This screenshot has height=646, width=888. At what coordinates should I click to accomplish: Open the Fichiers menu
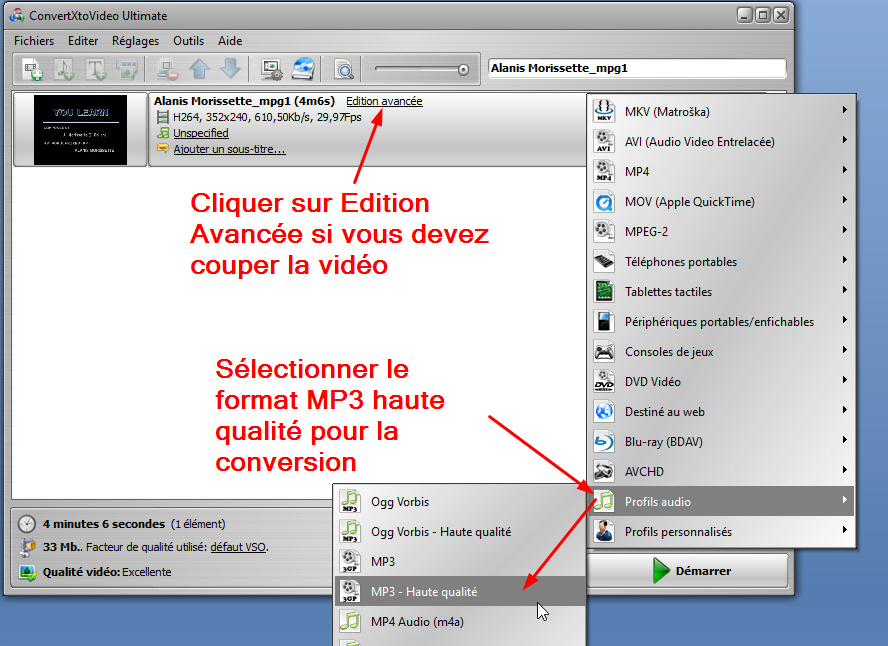pyautogui.click(x=34, y=41)
